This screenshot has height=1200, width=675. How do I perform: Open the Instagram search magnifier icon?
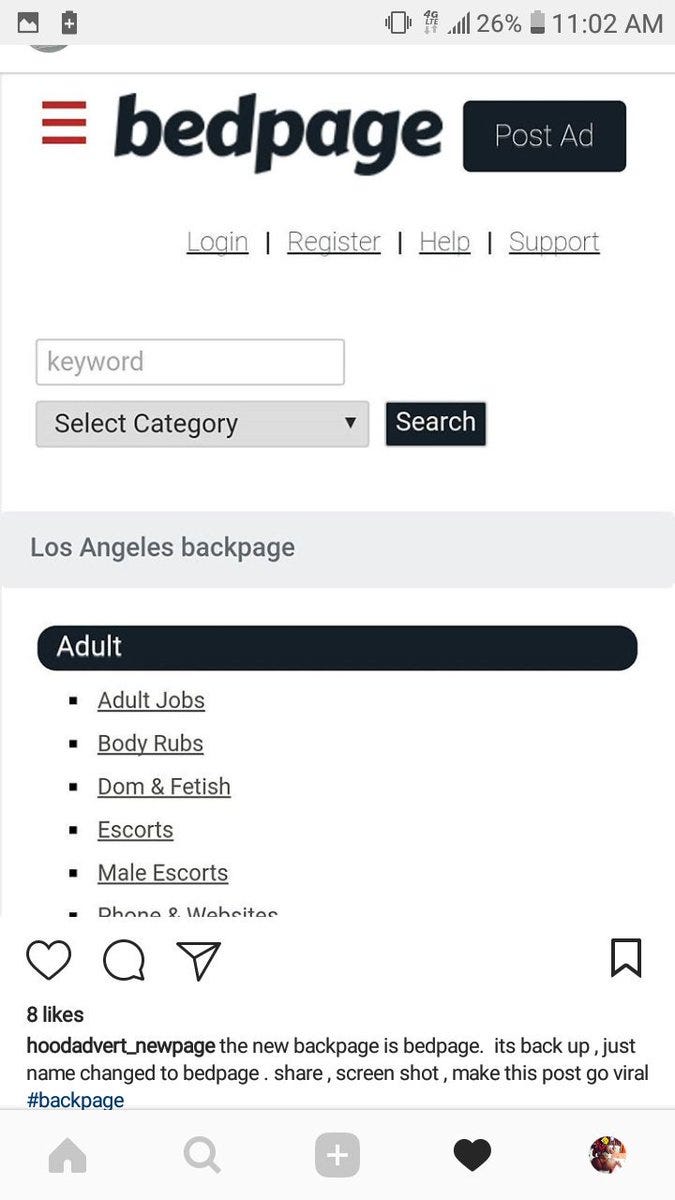(202, 1156)
